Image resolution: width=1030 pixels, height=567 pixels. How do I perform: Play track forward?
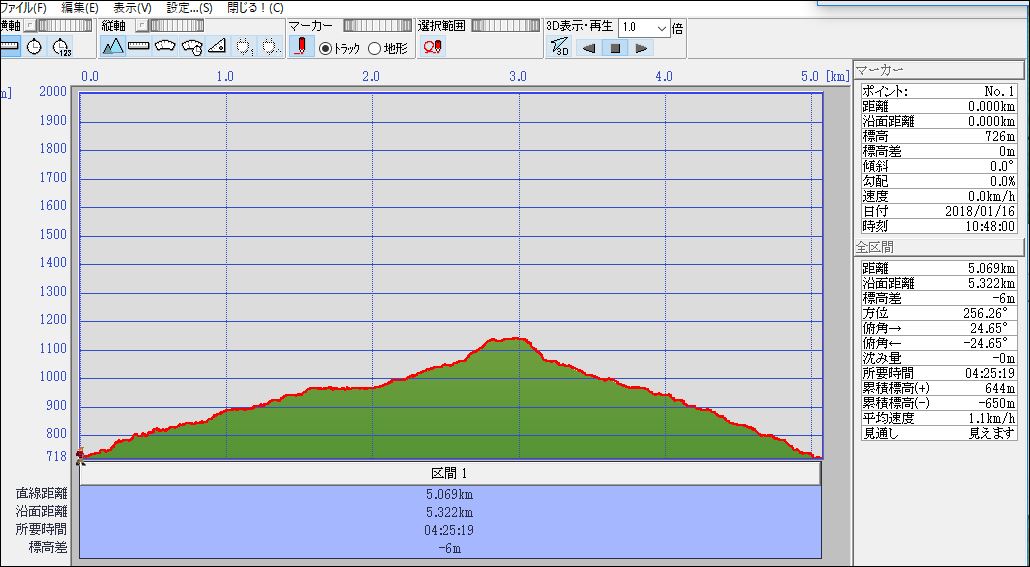tap(642, 48)
